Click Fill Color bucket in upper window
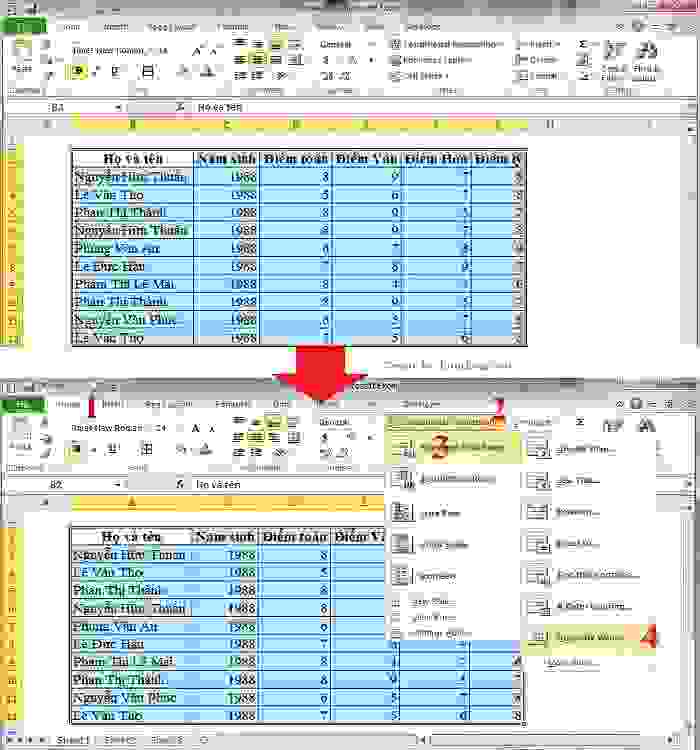Viewport: 700px width, 750px height. (183, 72)
